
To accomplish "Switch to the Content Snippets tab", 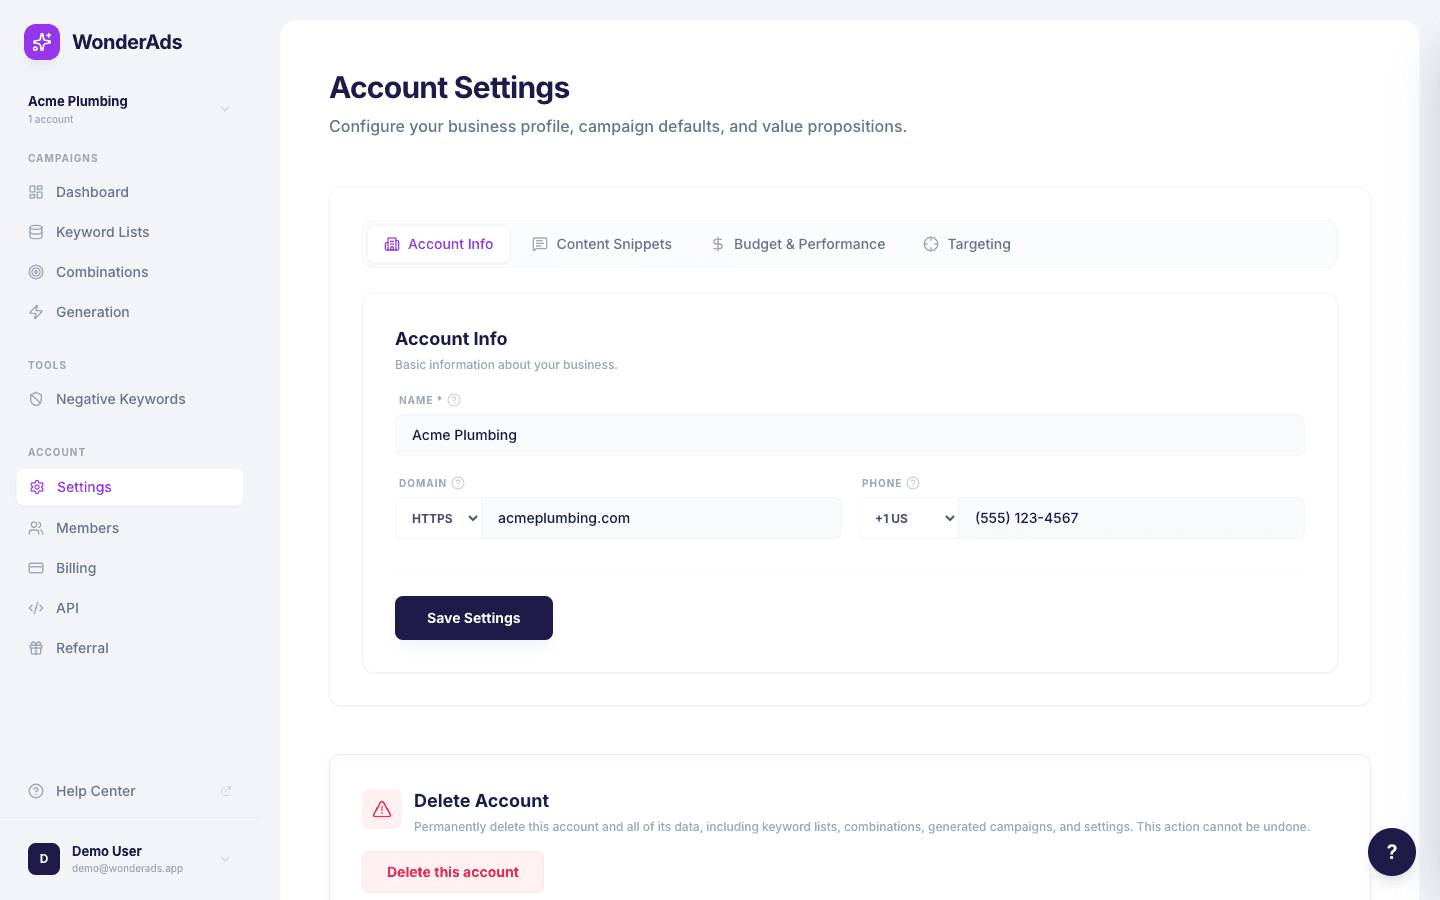I will tap(602, 244).
